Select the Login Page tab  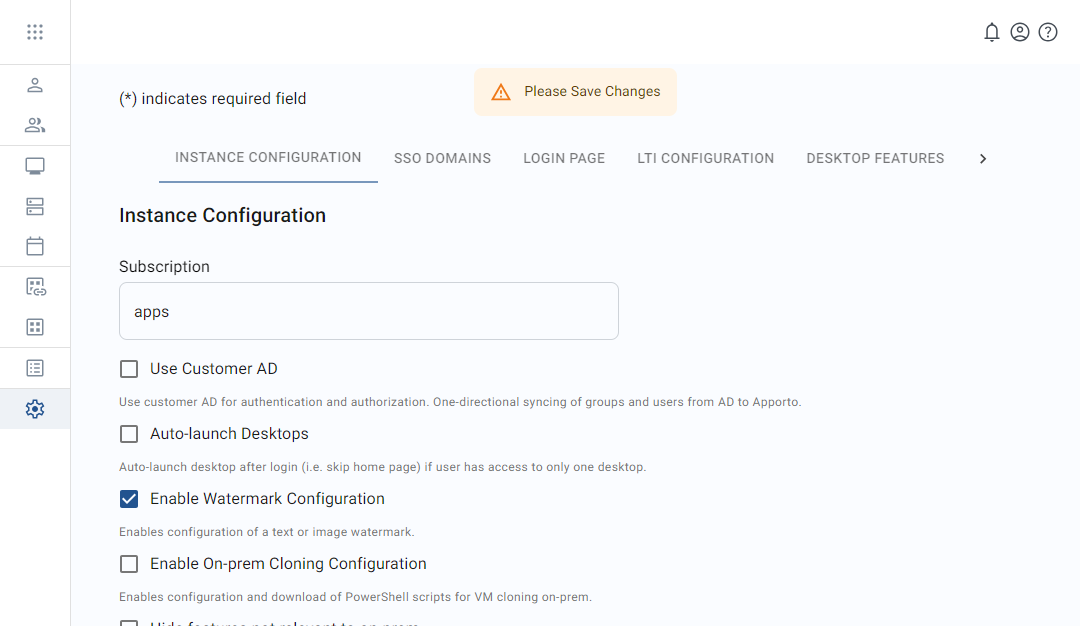563,158
